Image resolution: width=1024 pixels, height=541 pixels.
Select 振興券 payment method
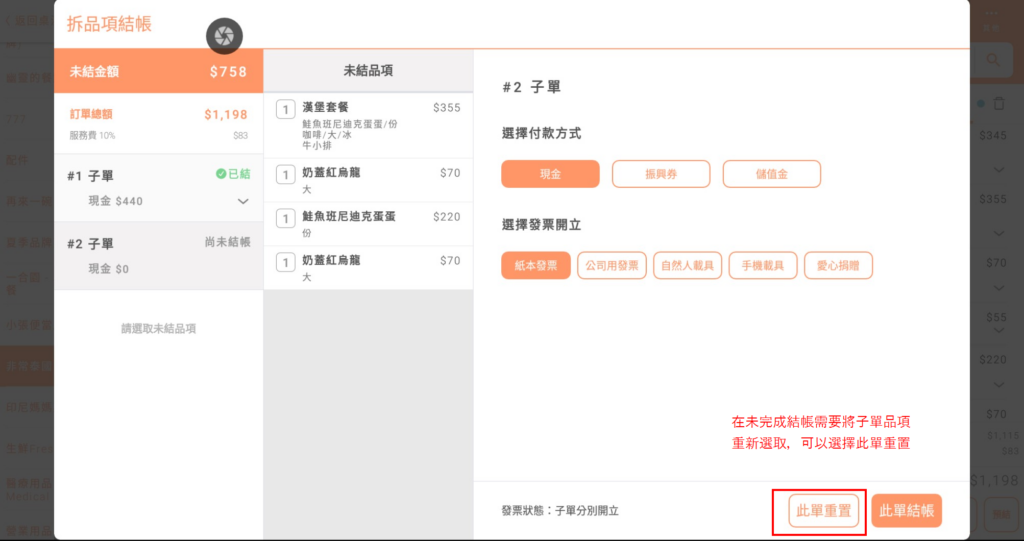click(x=660, y=174)
